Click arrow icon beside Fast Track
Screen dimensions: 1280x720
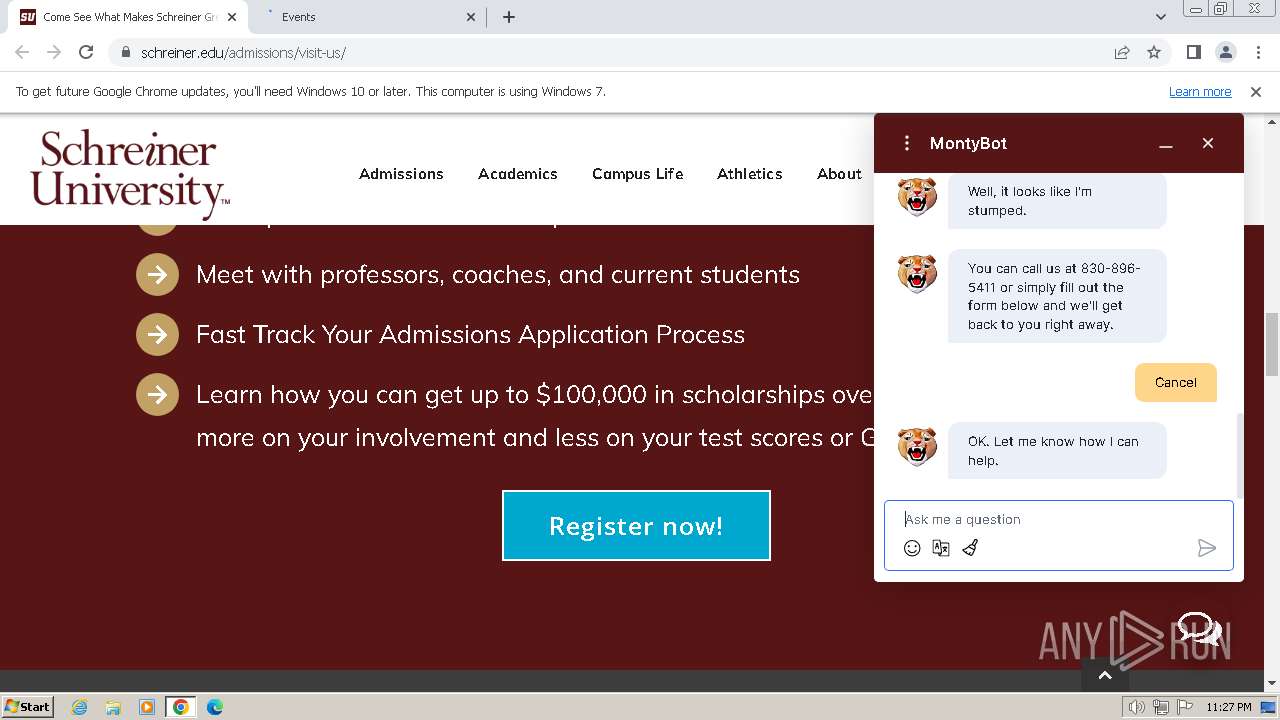pyautogui.click(x=157, y=335)
